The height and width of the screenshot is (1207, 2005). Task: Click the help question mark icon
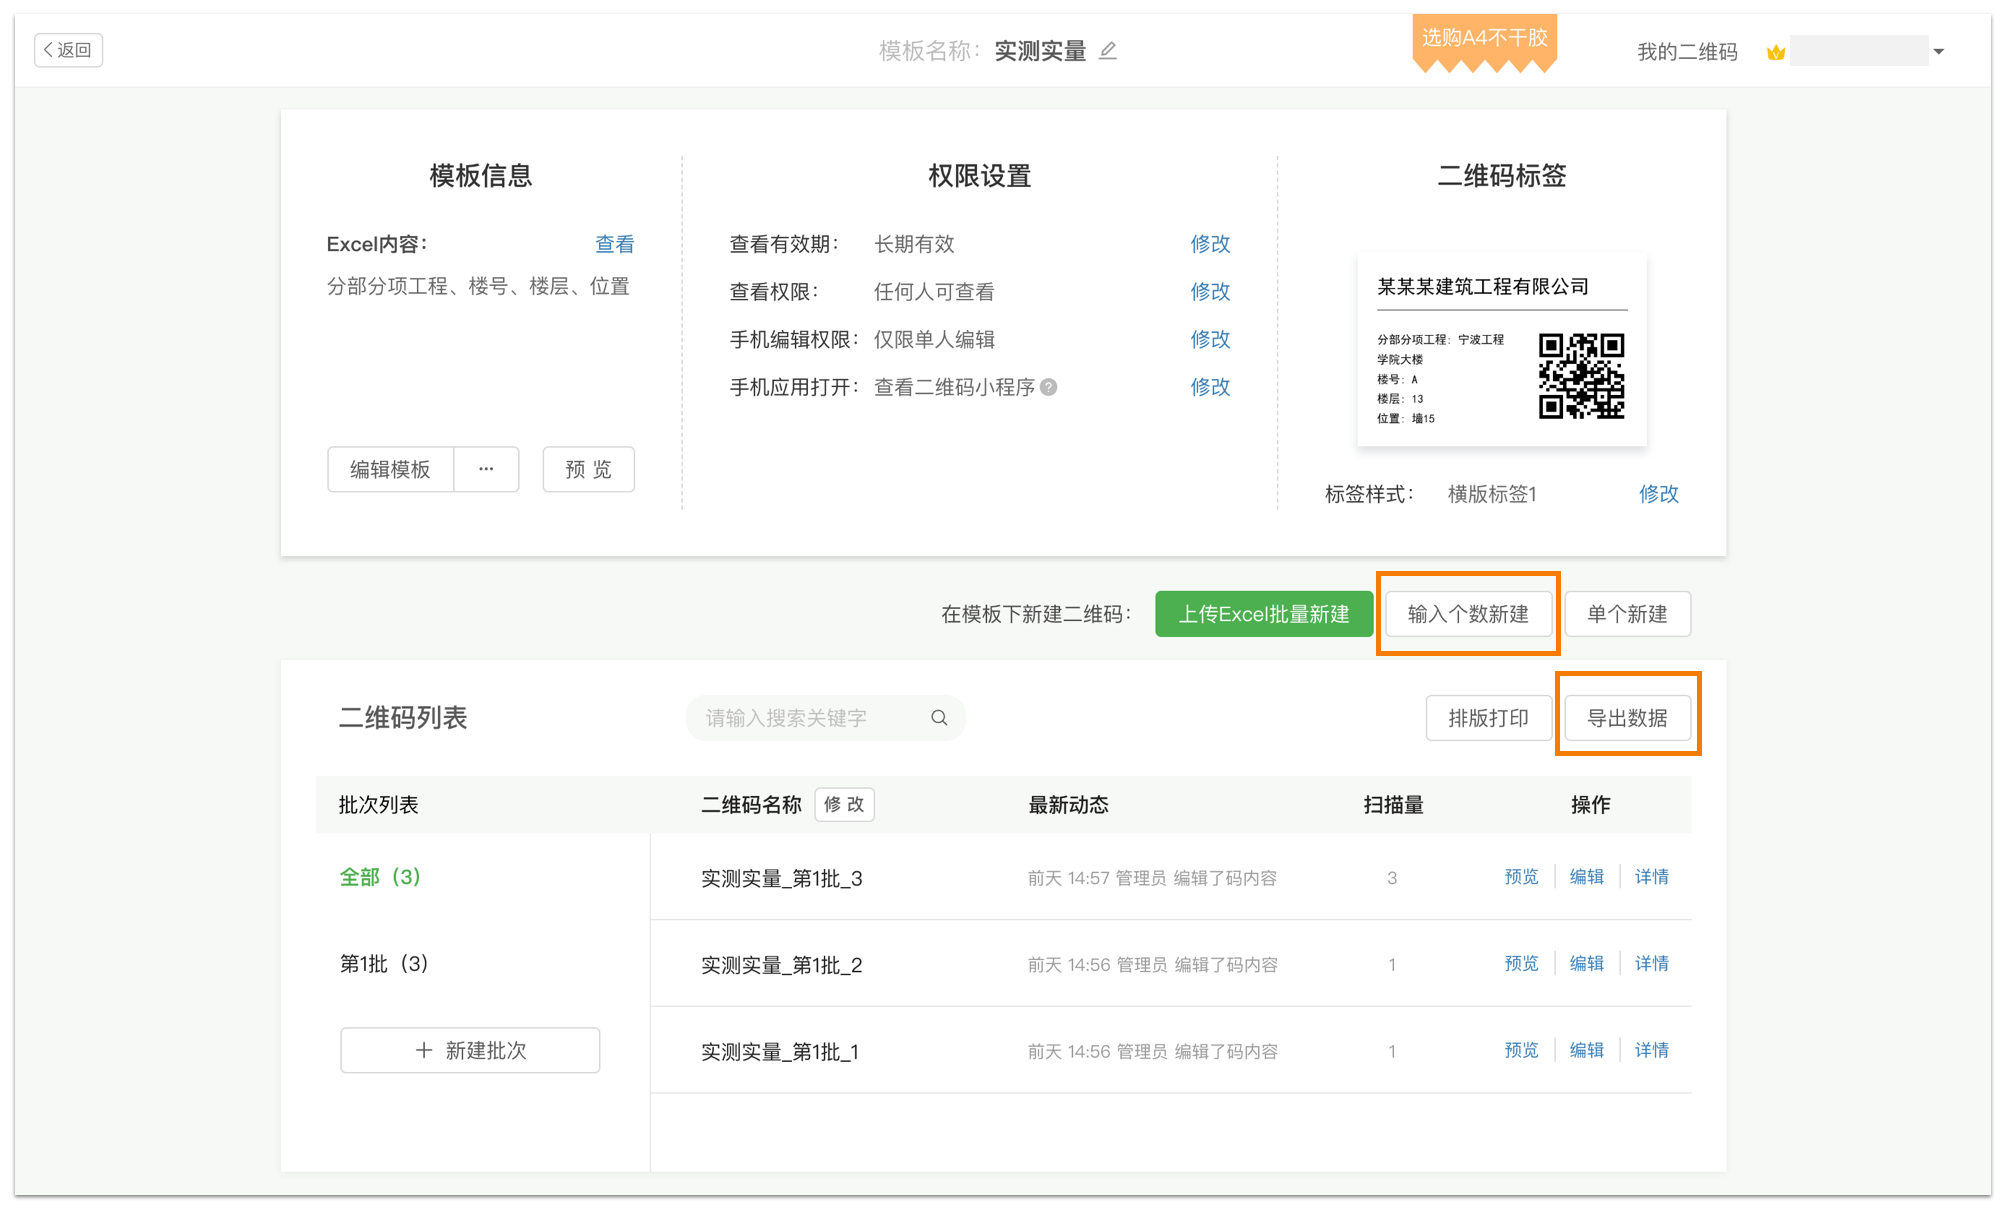pos(1048,387)
